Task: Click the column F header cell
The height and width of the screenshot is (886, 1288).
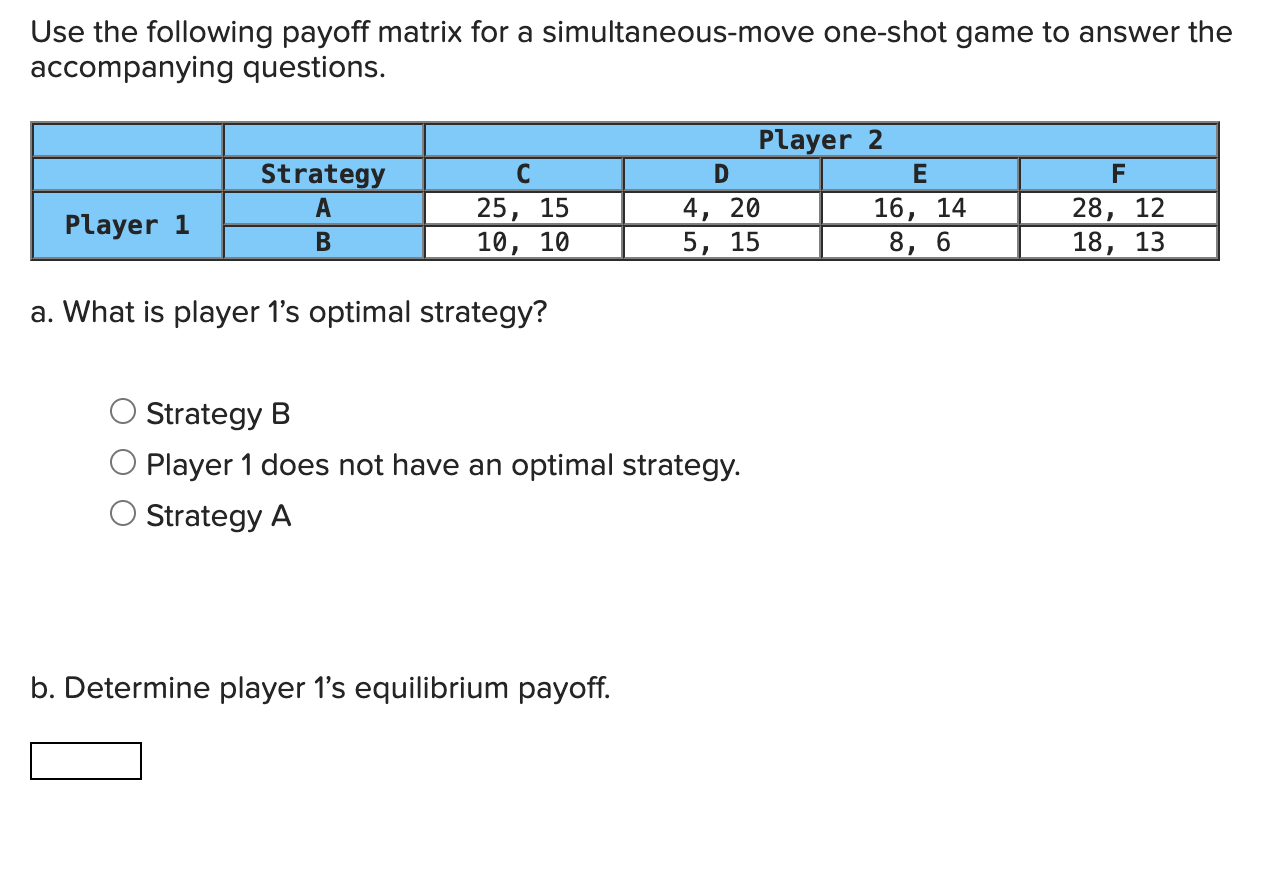Action: [x=1118, y=173]
